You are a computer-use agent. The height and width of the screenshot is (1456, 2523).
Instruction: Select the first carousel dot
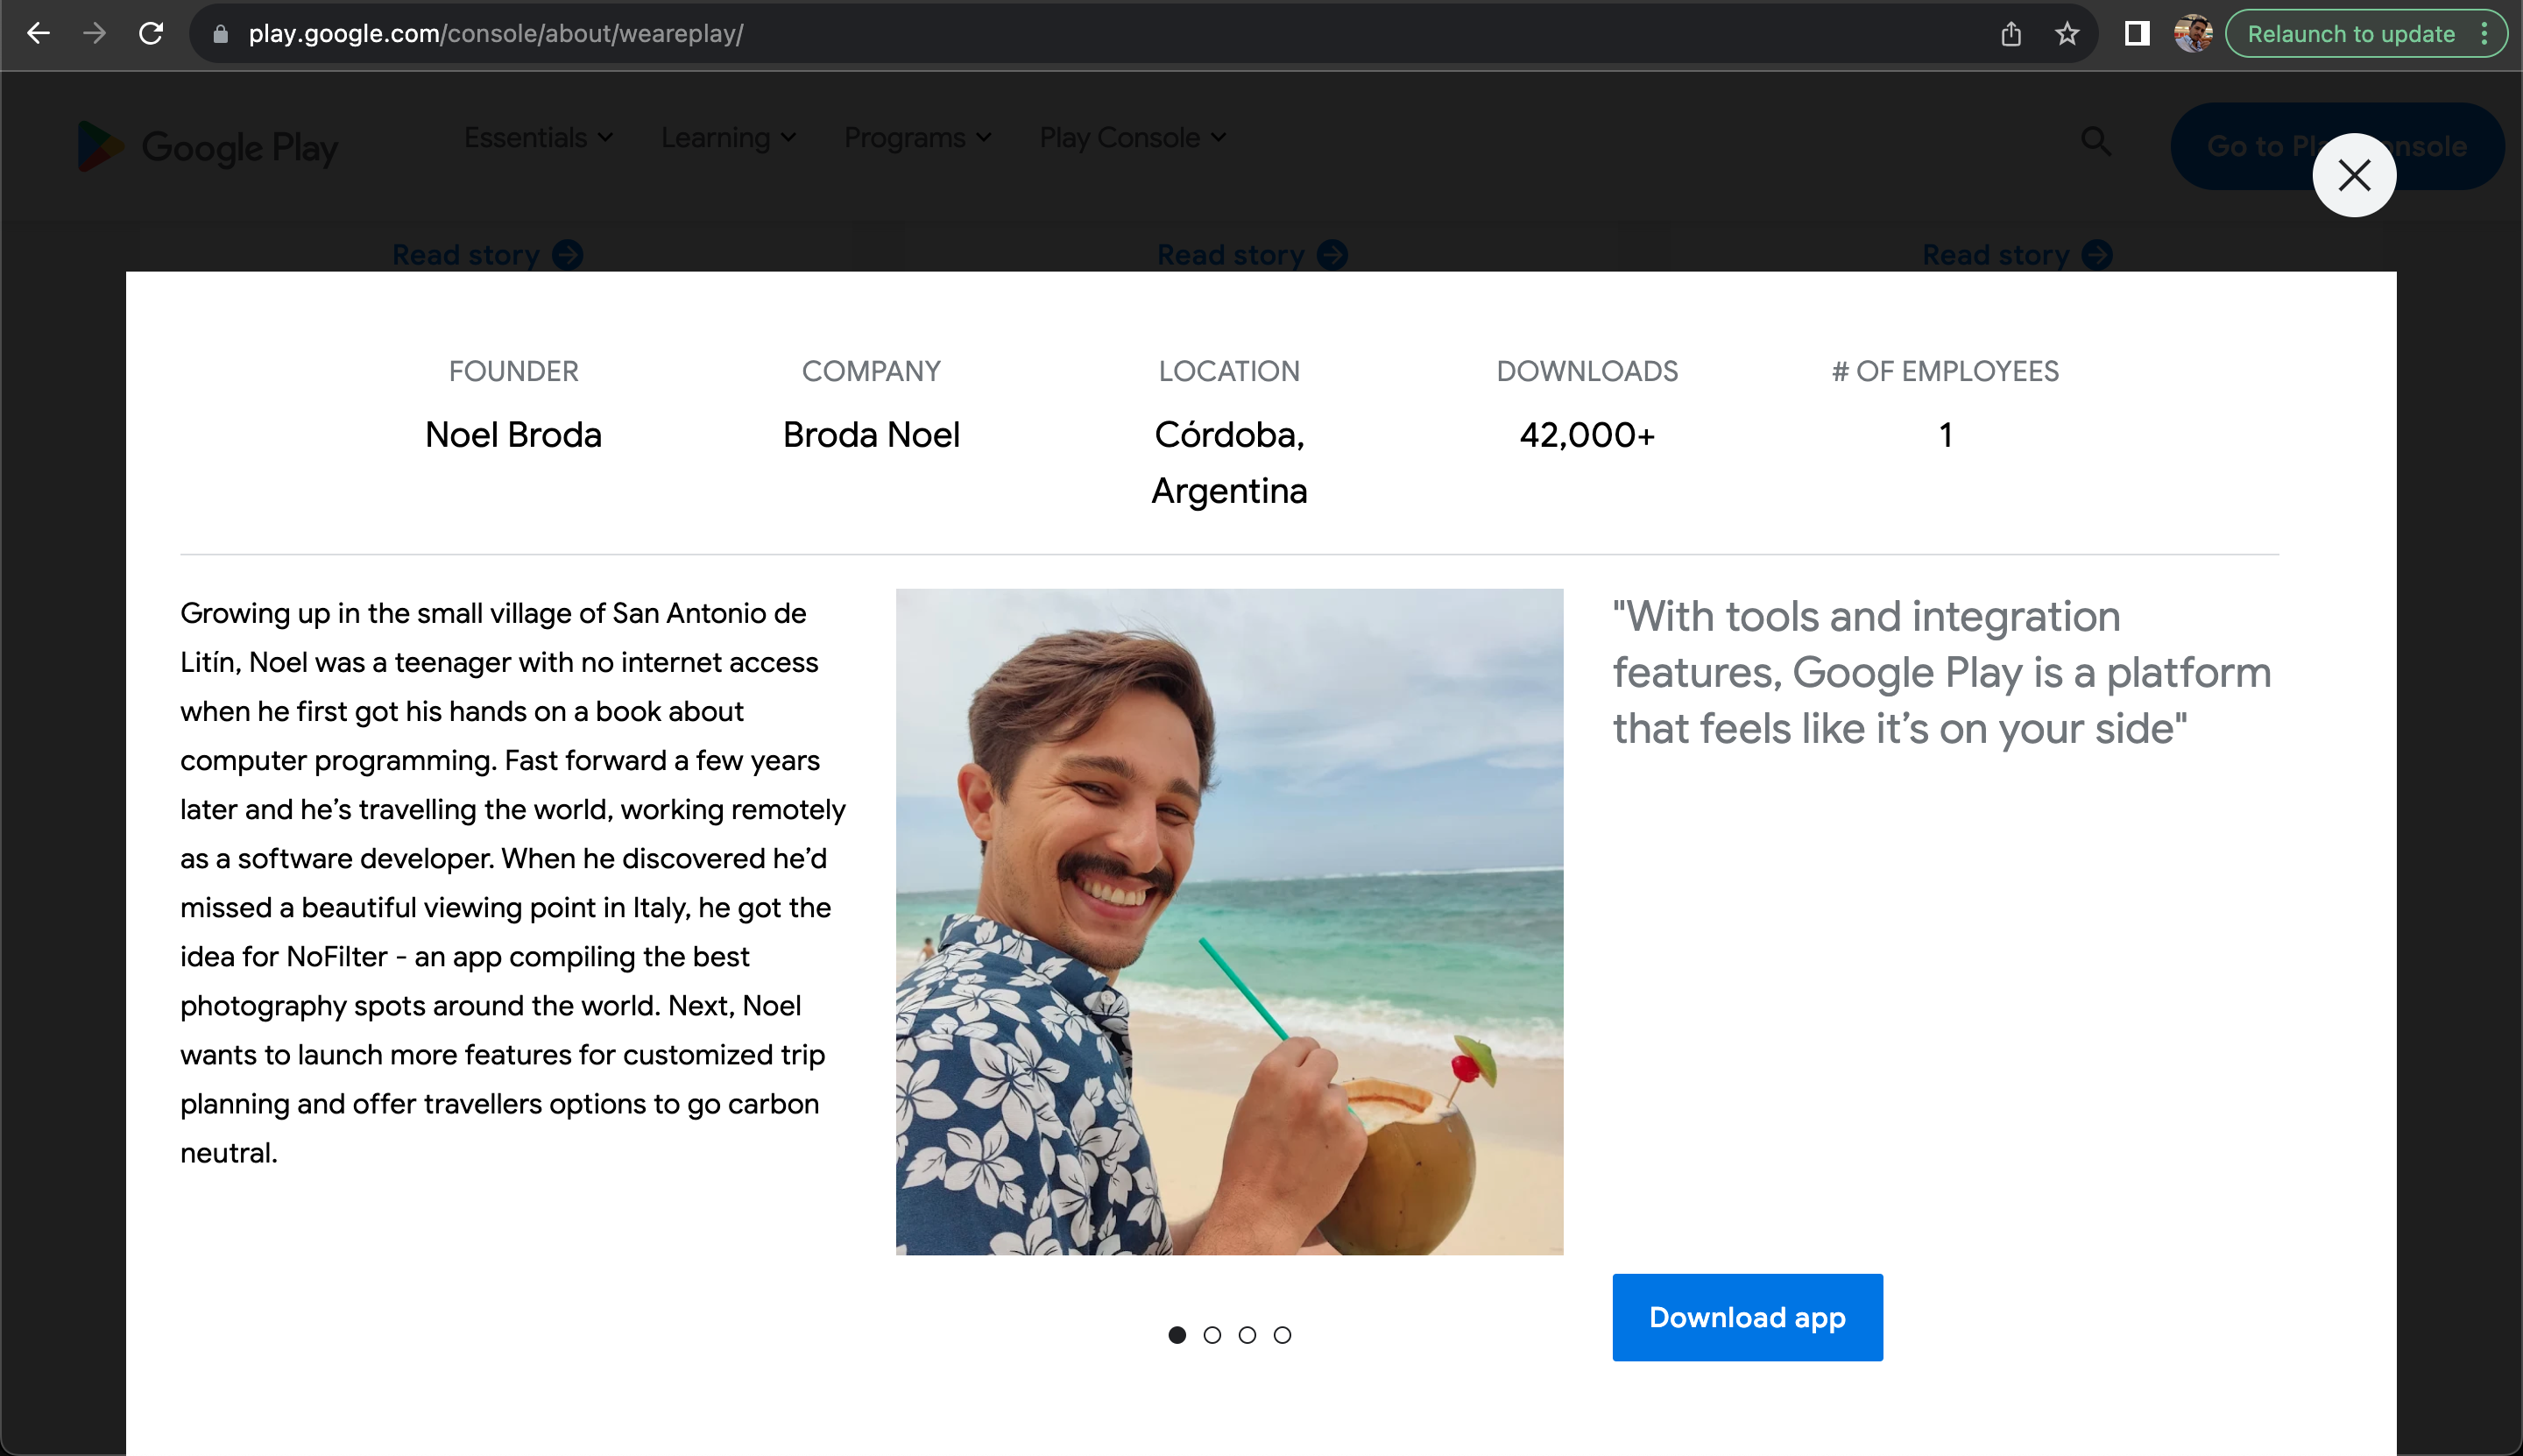(1177, 1335)
